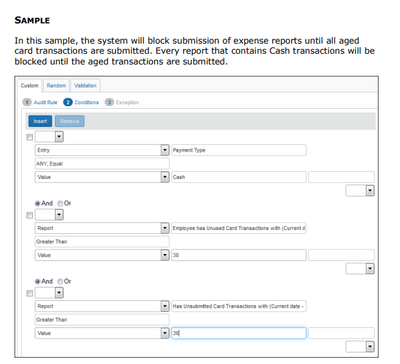Go to step 2 Conditions
Screen dimensions: 400x364
[x=81, y=102]
